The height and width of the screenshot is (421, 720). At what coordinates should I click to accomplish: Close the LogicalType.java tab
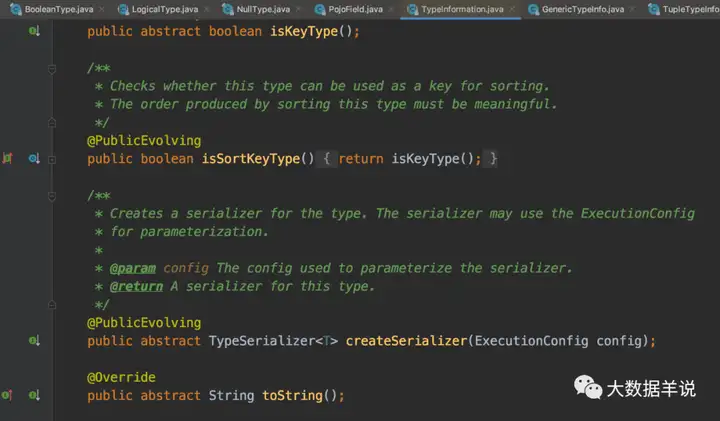[207, 9]
